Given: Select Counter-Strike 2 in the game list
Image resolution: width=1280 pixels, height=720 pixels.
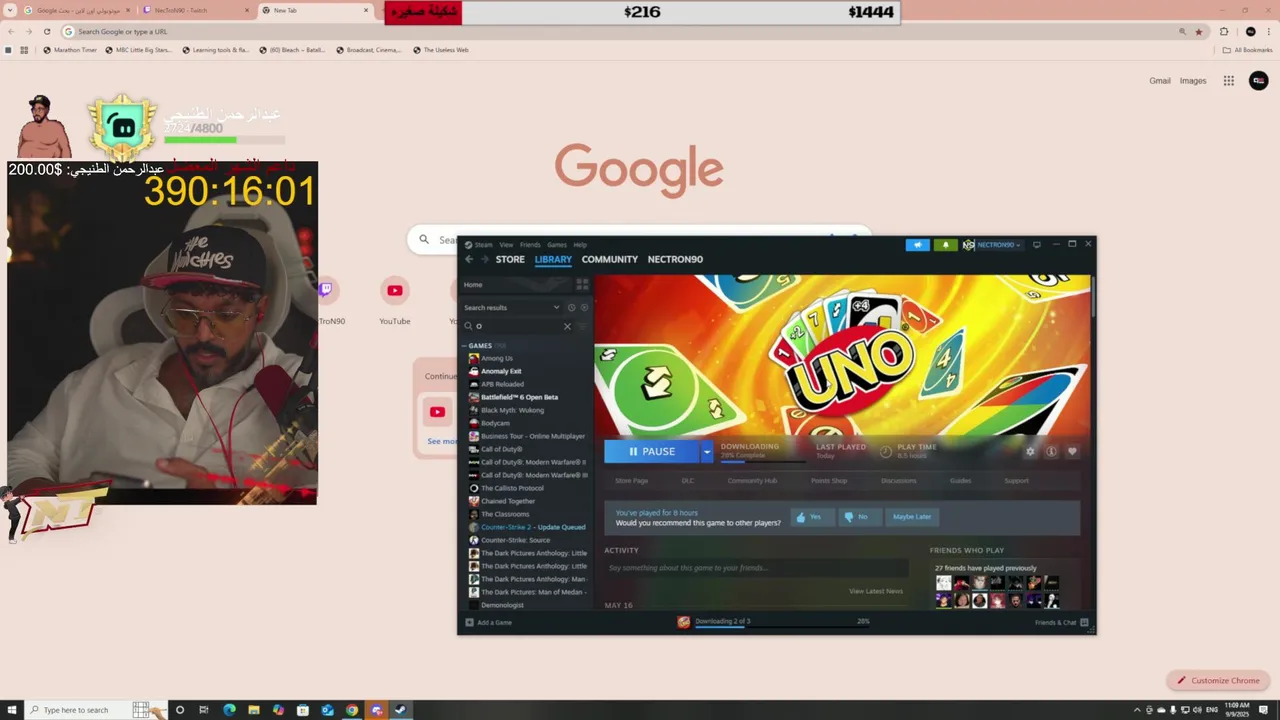Looking at the screenshot, I should (x=528, y=527).
